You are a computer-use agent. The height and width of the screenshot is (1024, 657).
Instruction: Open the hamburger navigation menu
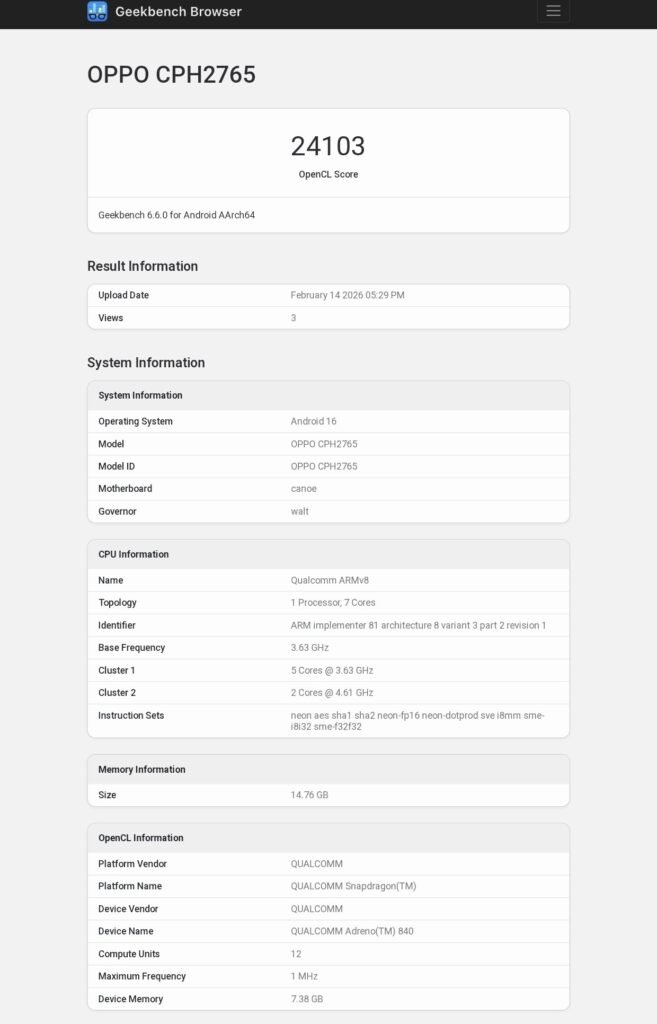click(x=553, y=12)
